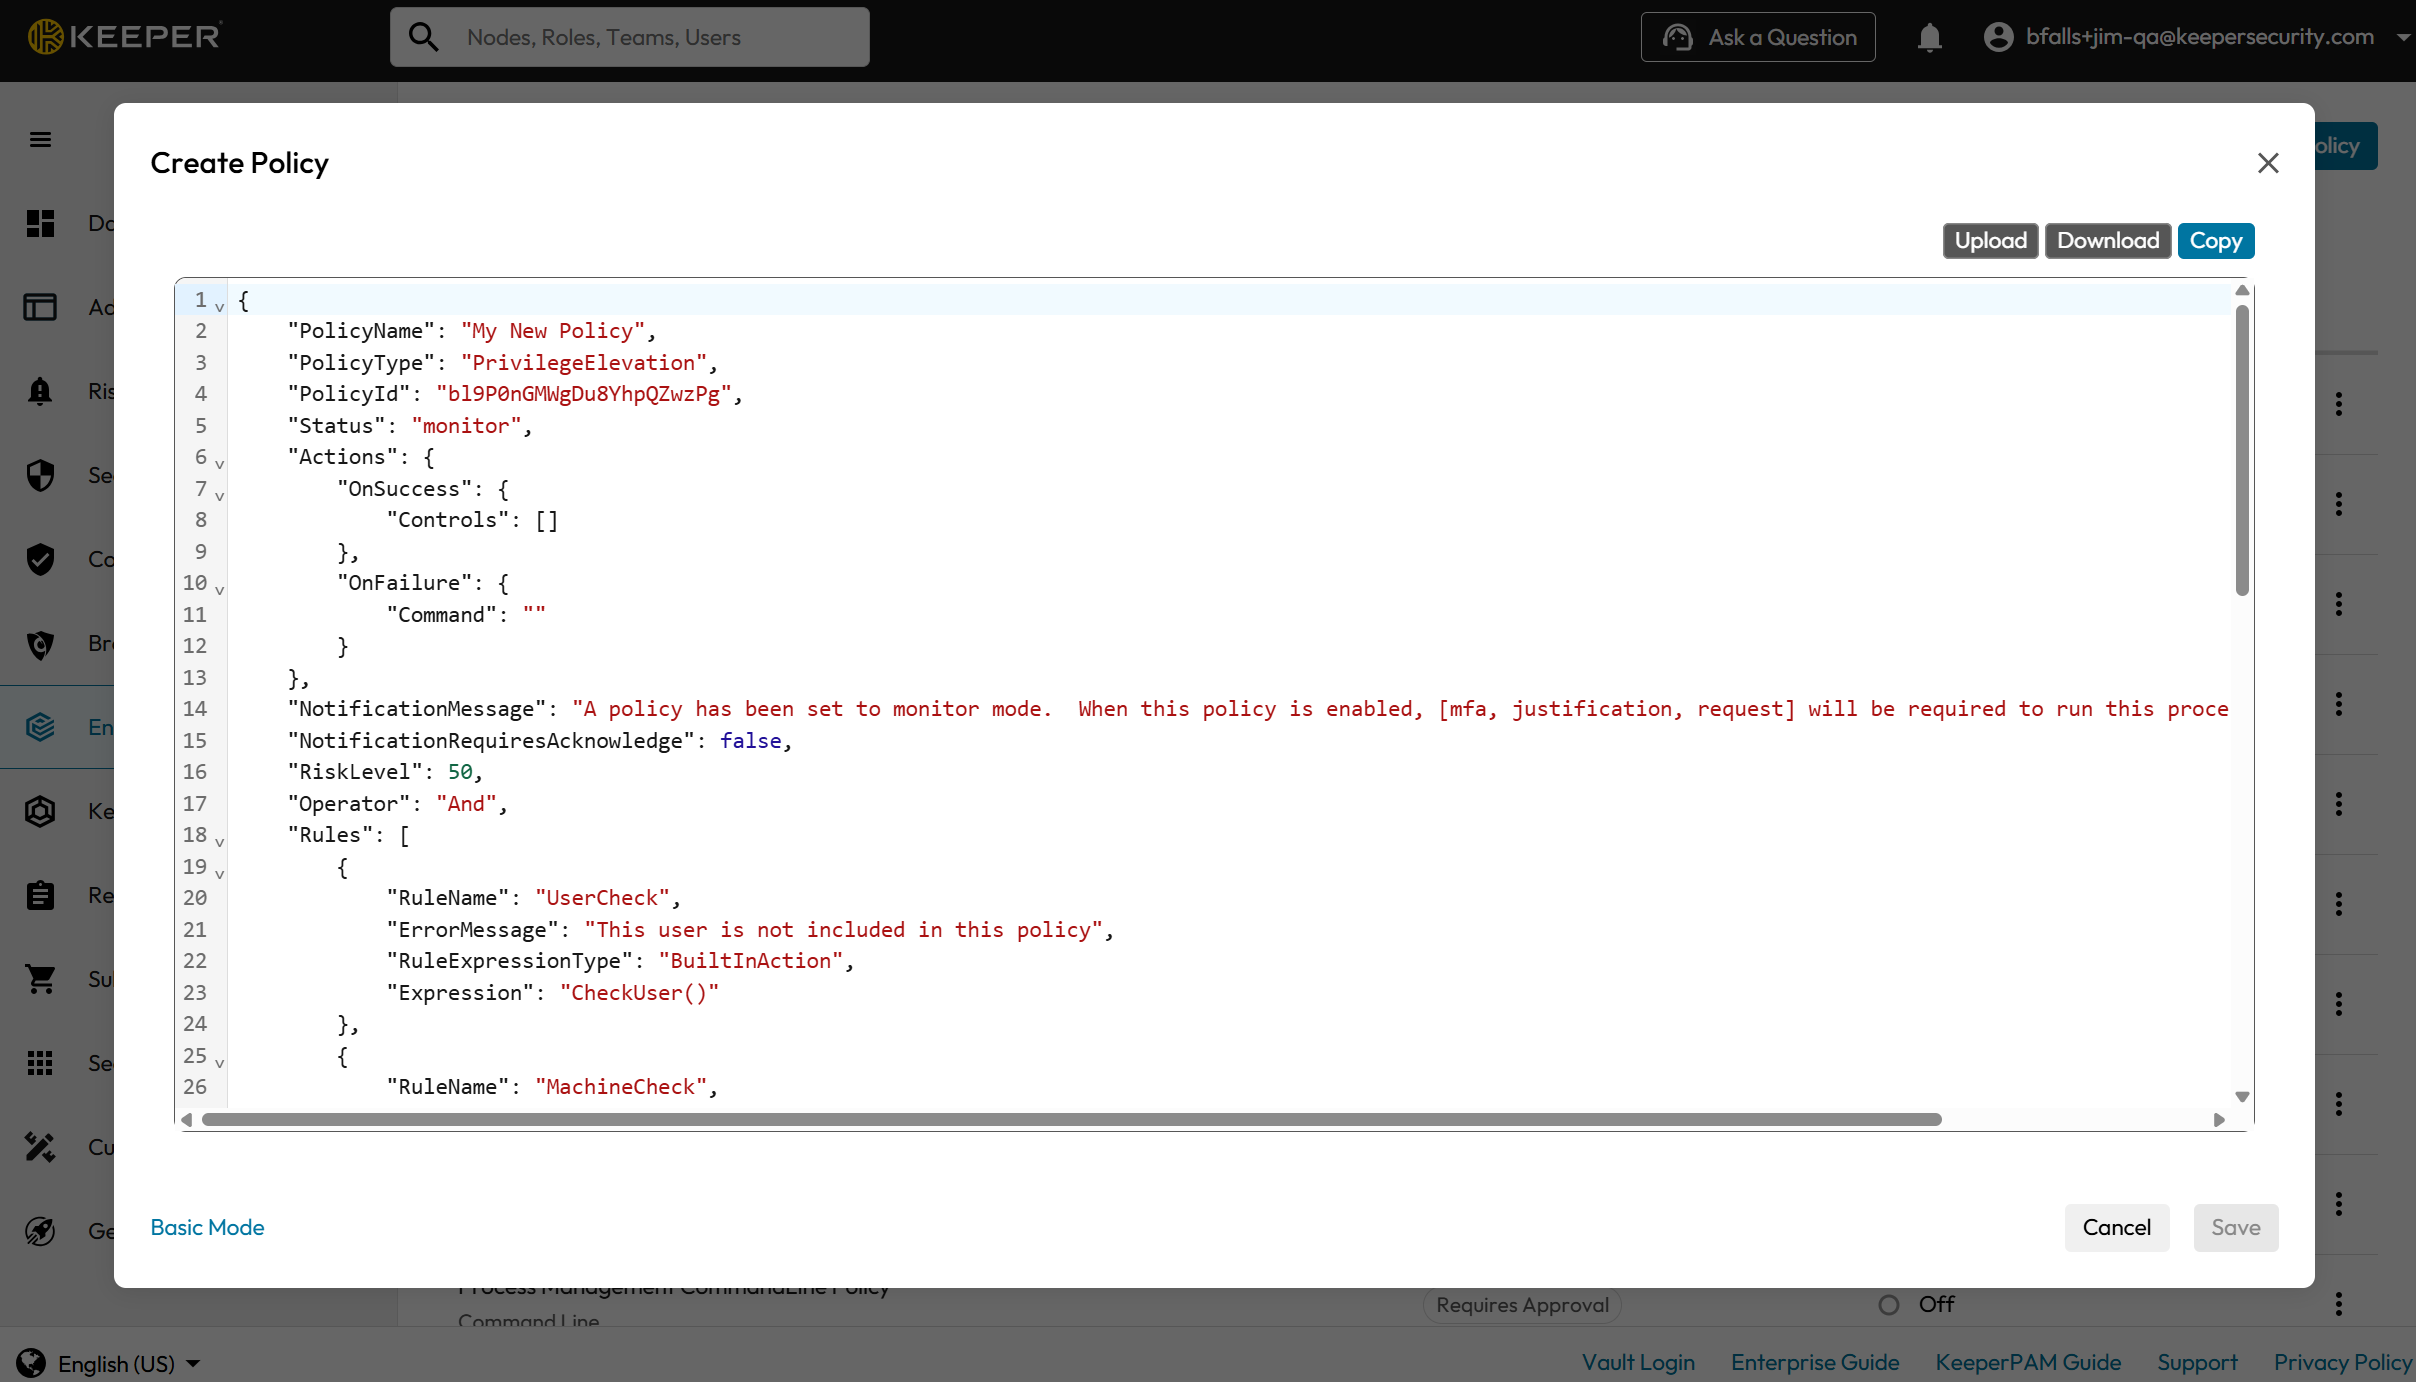Image resolution: width=2416 pixels, height=1382 pixels.
Task: Click the KeeperPAM hexagon icon in sidebar
Action: coord(40,811)
